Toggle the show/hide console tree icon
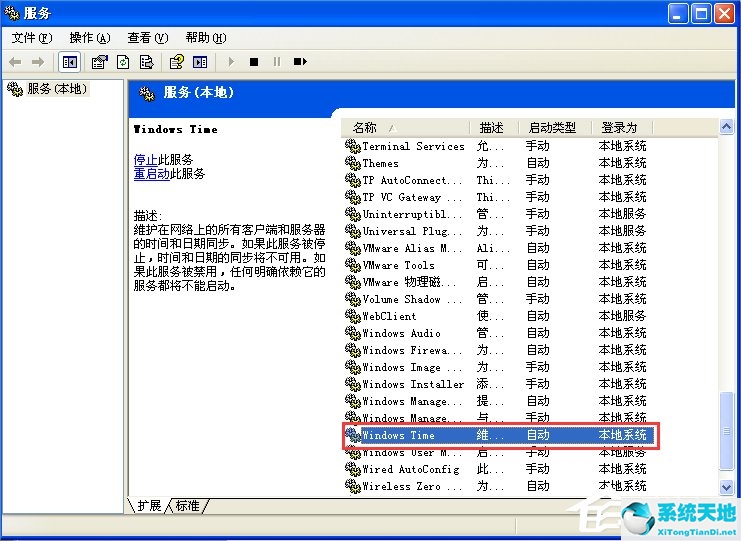 click(69, 62)
